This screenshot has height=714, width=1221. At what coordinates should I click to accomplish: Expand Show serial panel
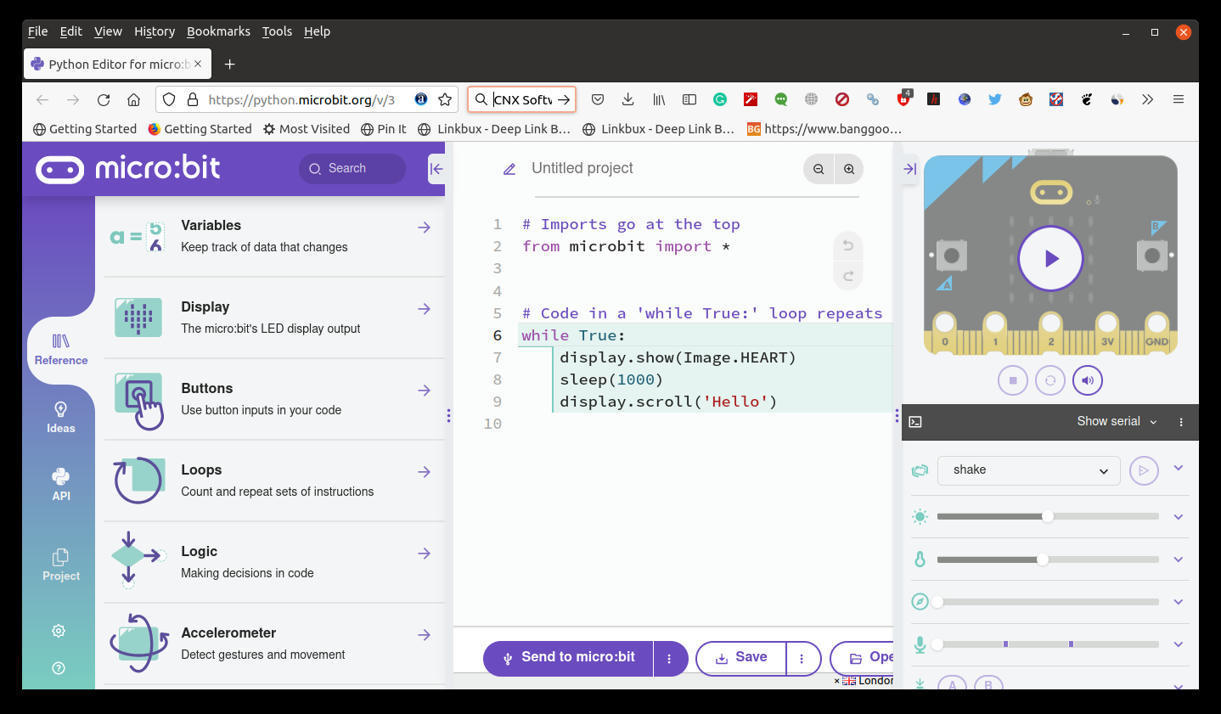tap(1116, 422)
